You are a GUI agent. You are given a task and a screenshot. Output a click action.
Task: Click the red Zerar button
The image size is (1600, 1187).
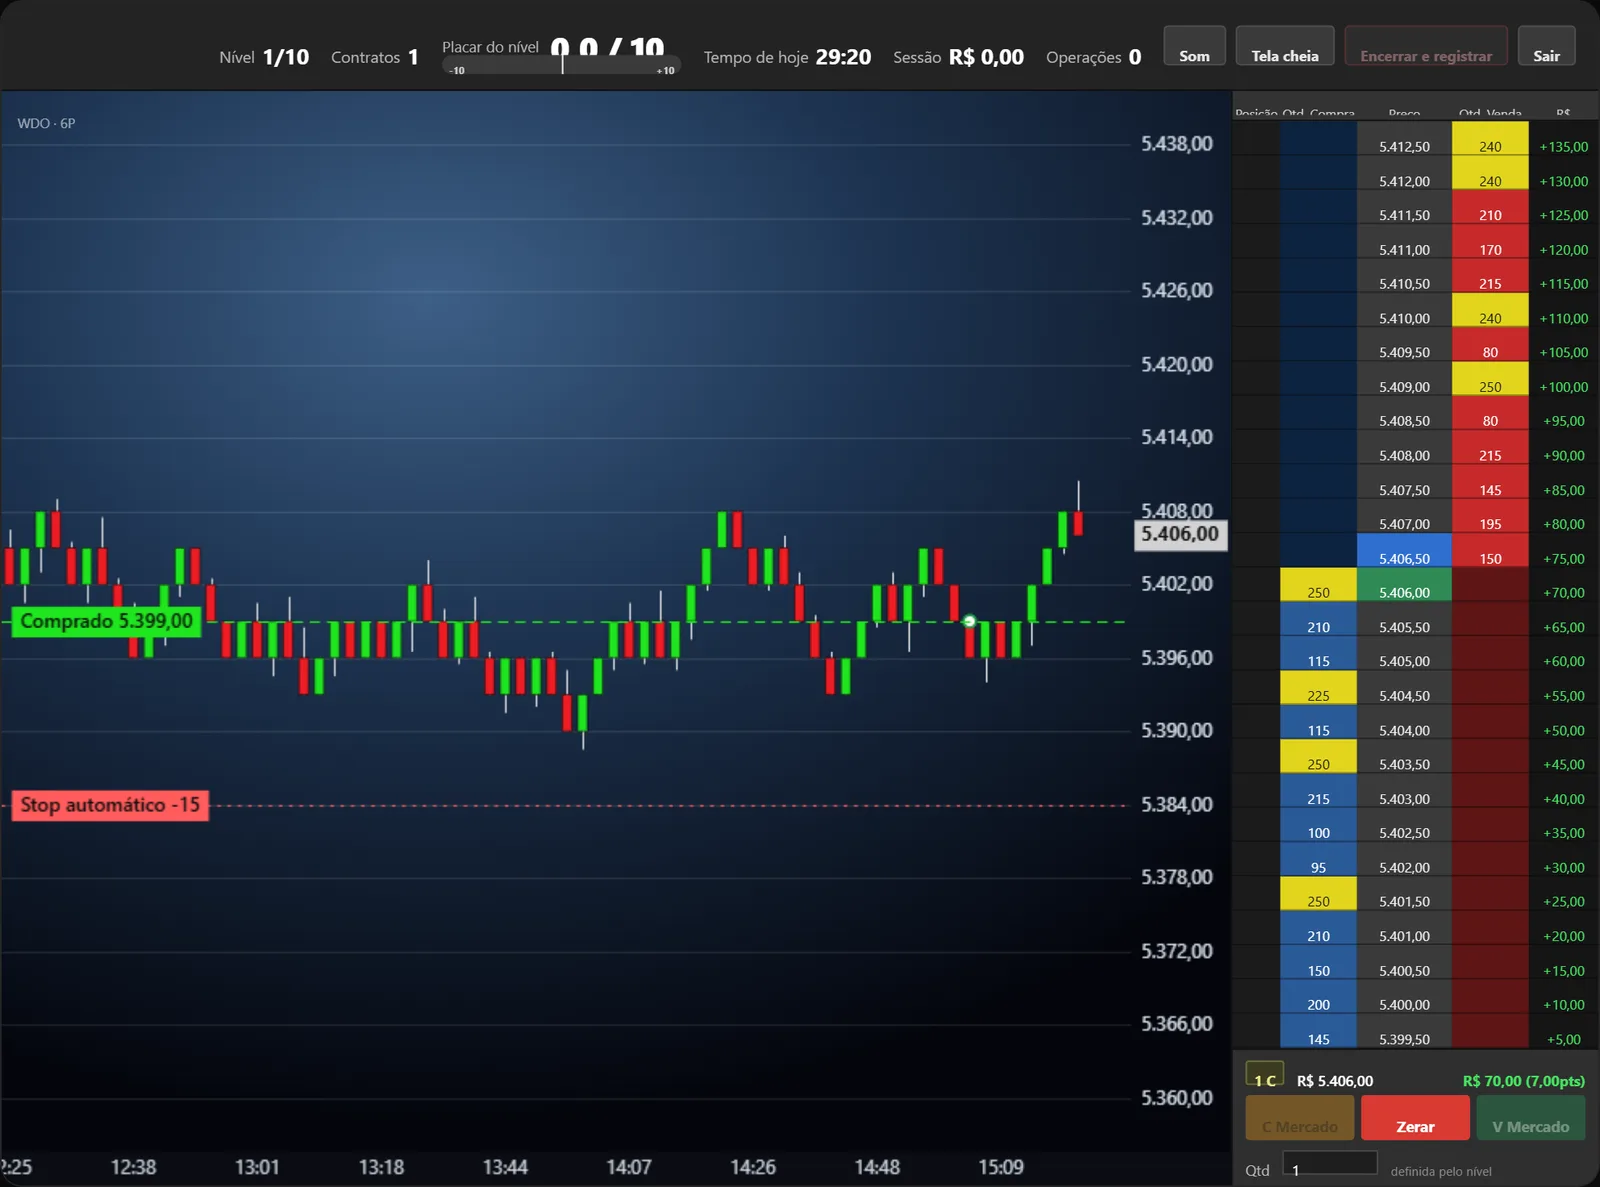click(x=1415, y=1118)
